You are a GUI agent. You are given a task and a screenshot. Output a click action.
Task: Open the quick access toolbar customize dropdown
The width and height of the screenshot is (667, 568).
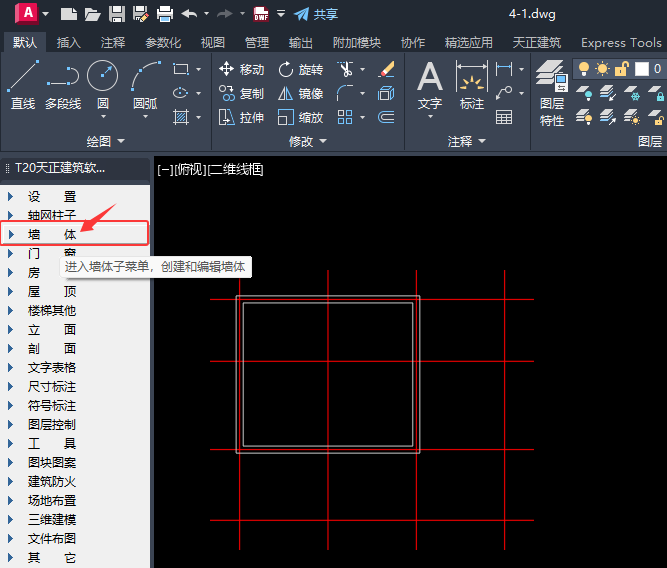281,14
